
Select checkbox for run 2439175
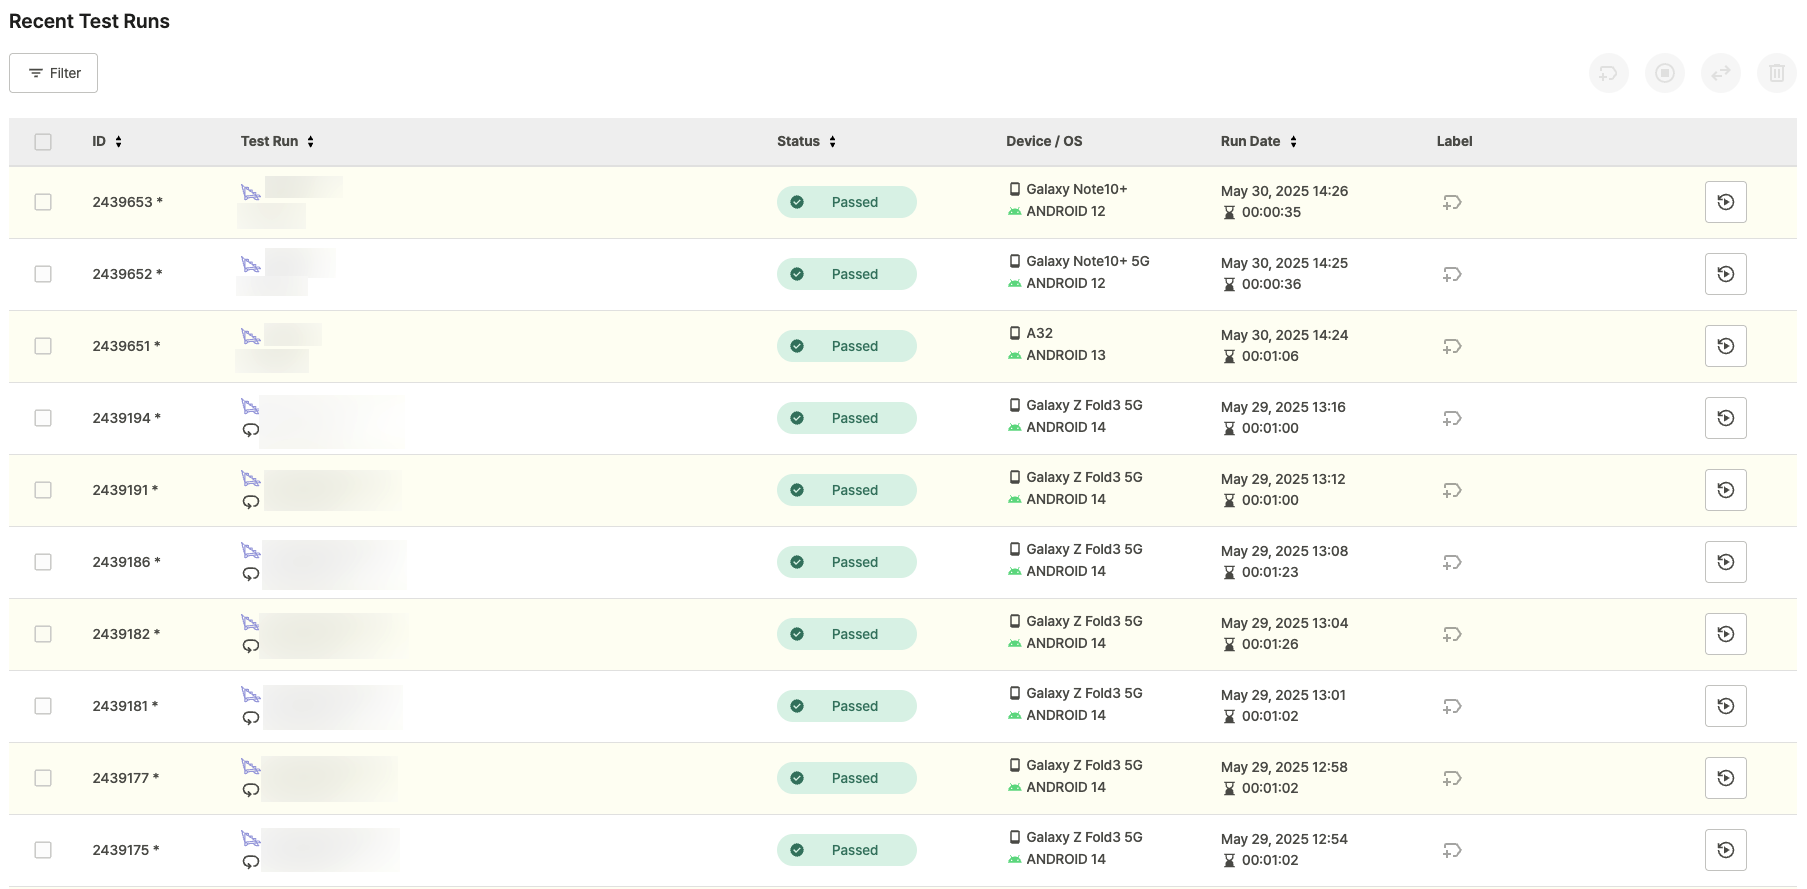coord(43,850)
